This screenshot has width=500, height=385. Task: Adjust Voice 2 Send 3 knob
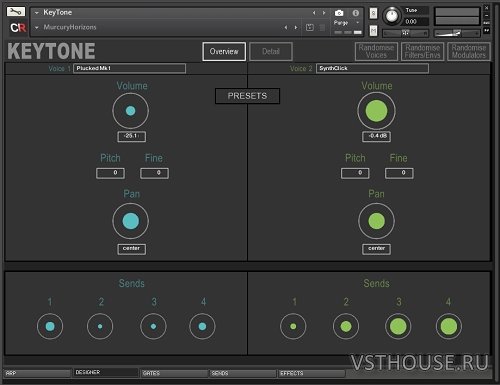pyautogui.click(x=398, y=326)
